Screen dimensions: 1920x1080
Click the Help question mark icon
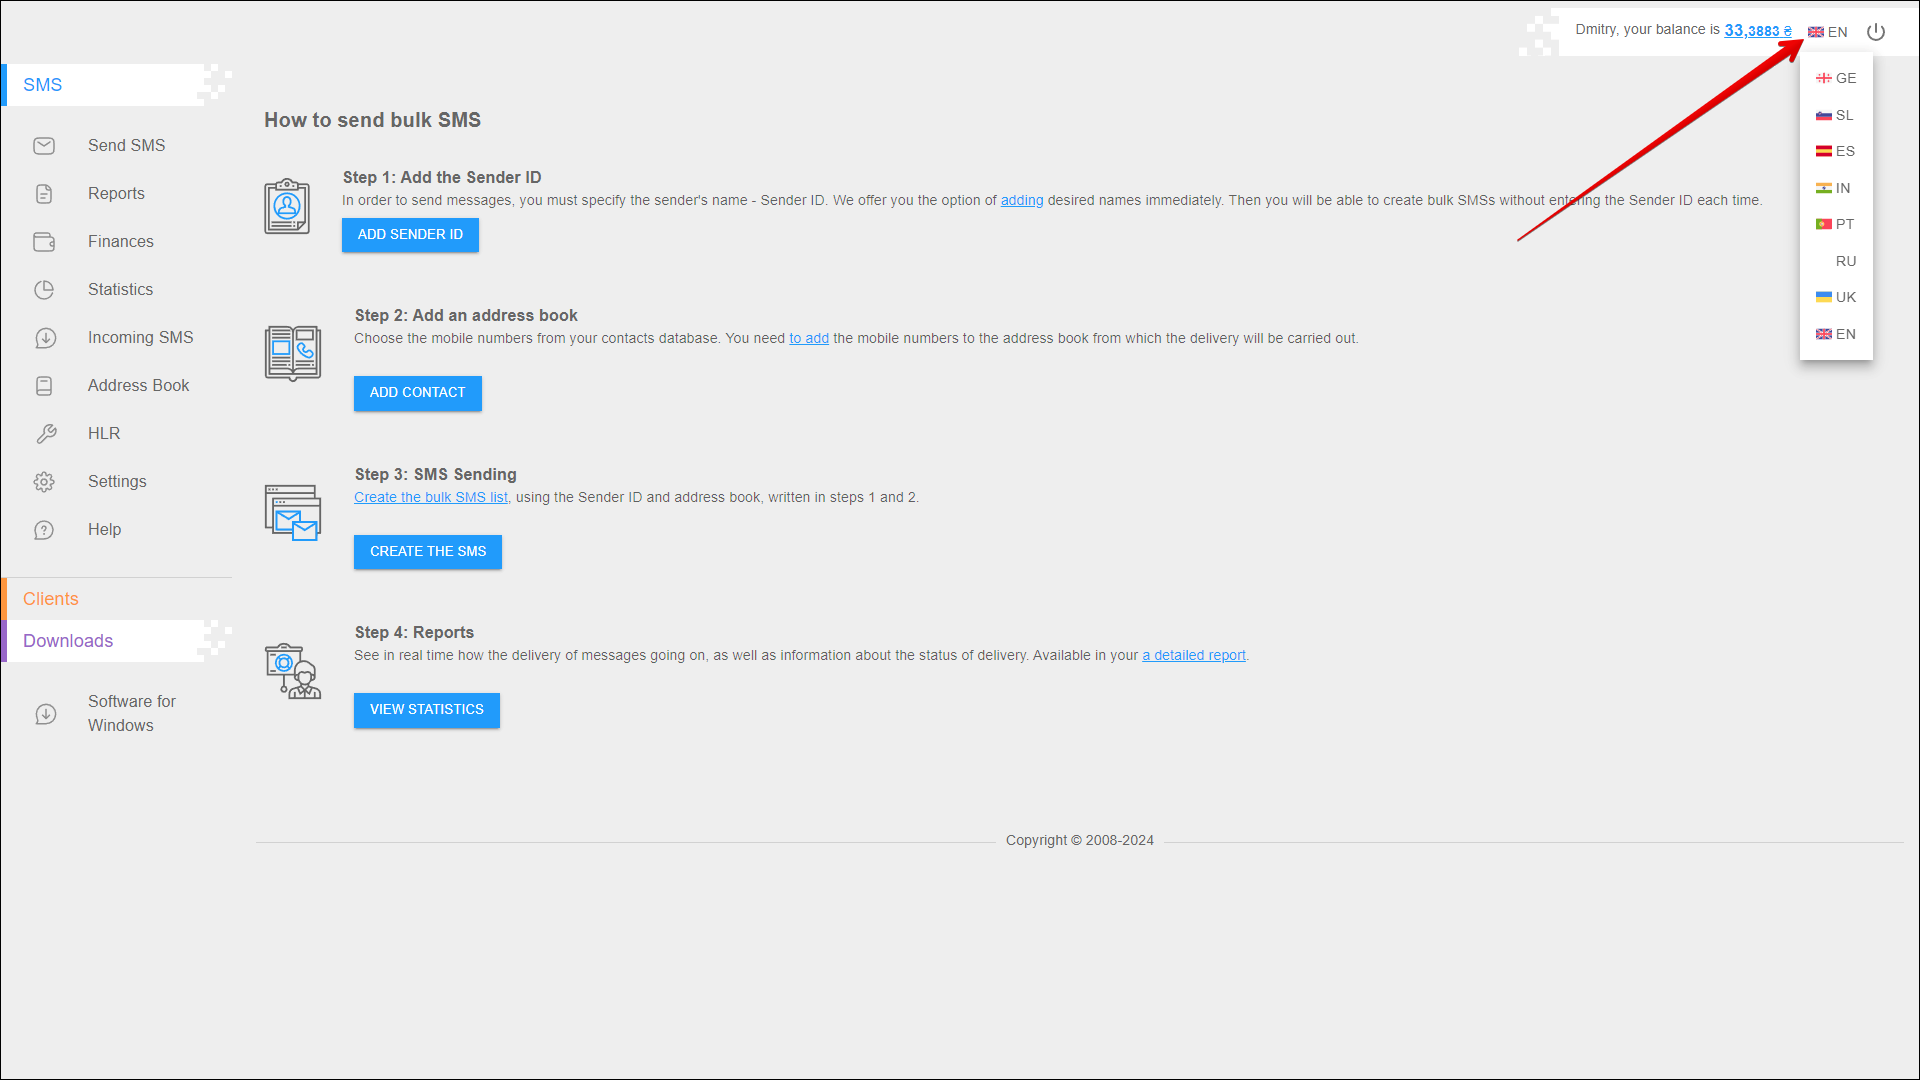(x=44, y=530)
